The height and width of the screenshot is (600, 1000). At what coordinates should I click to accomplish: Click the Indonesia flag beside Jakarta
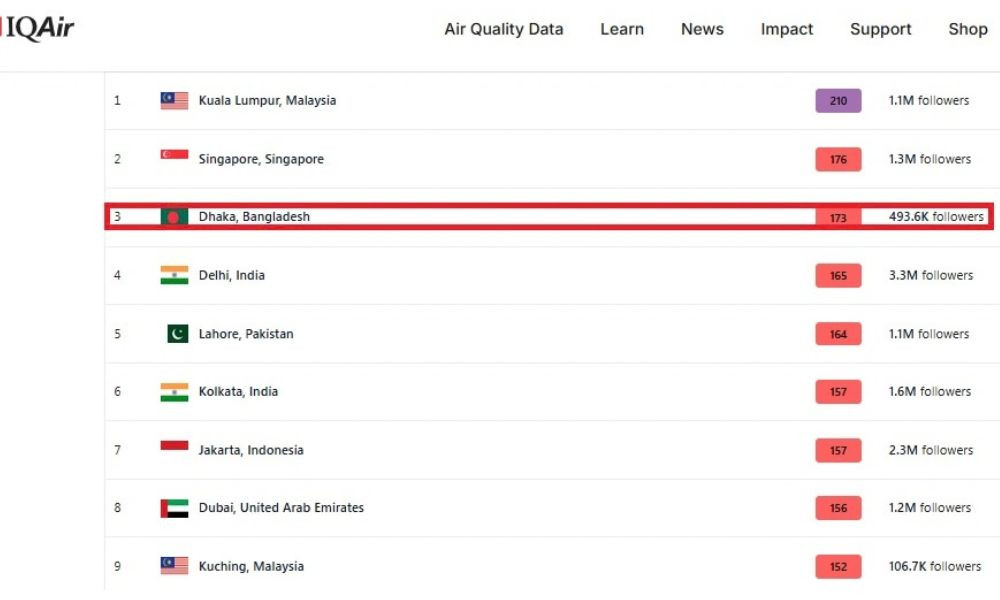pos(174,445)
